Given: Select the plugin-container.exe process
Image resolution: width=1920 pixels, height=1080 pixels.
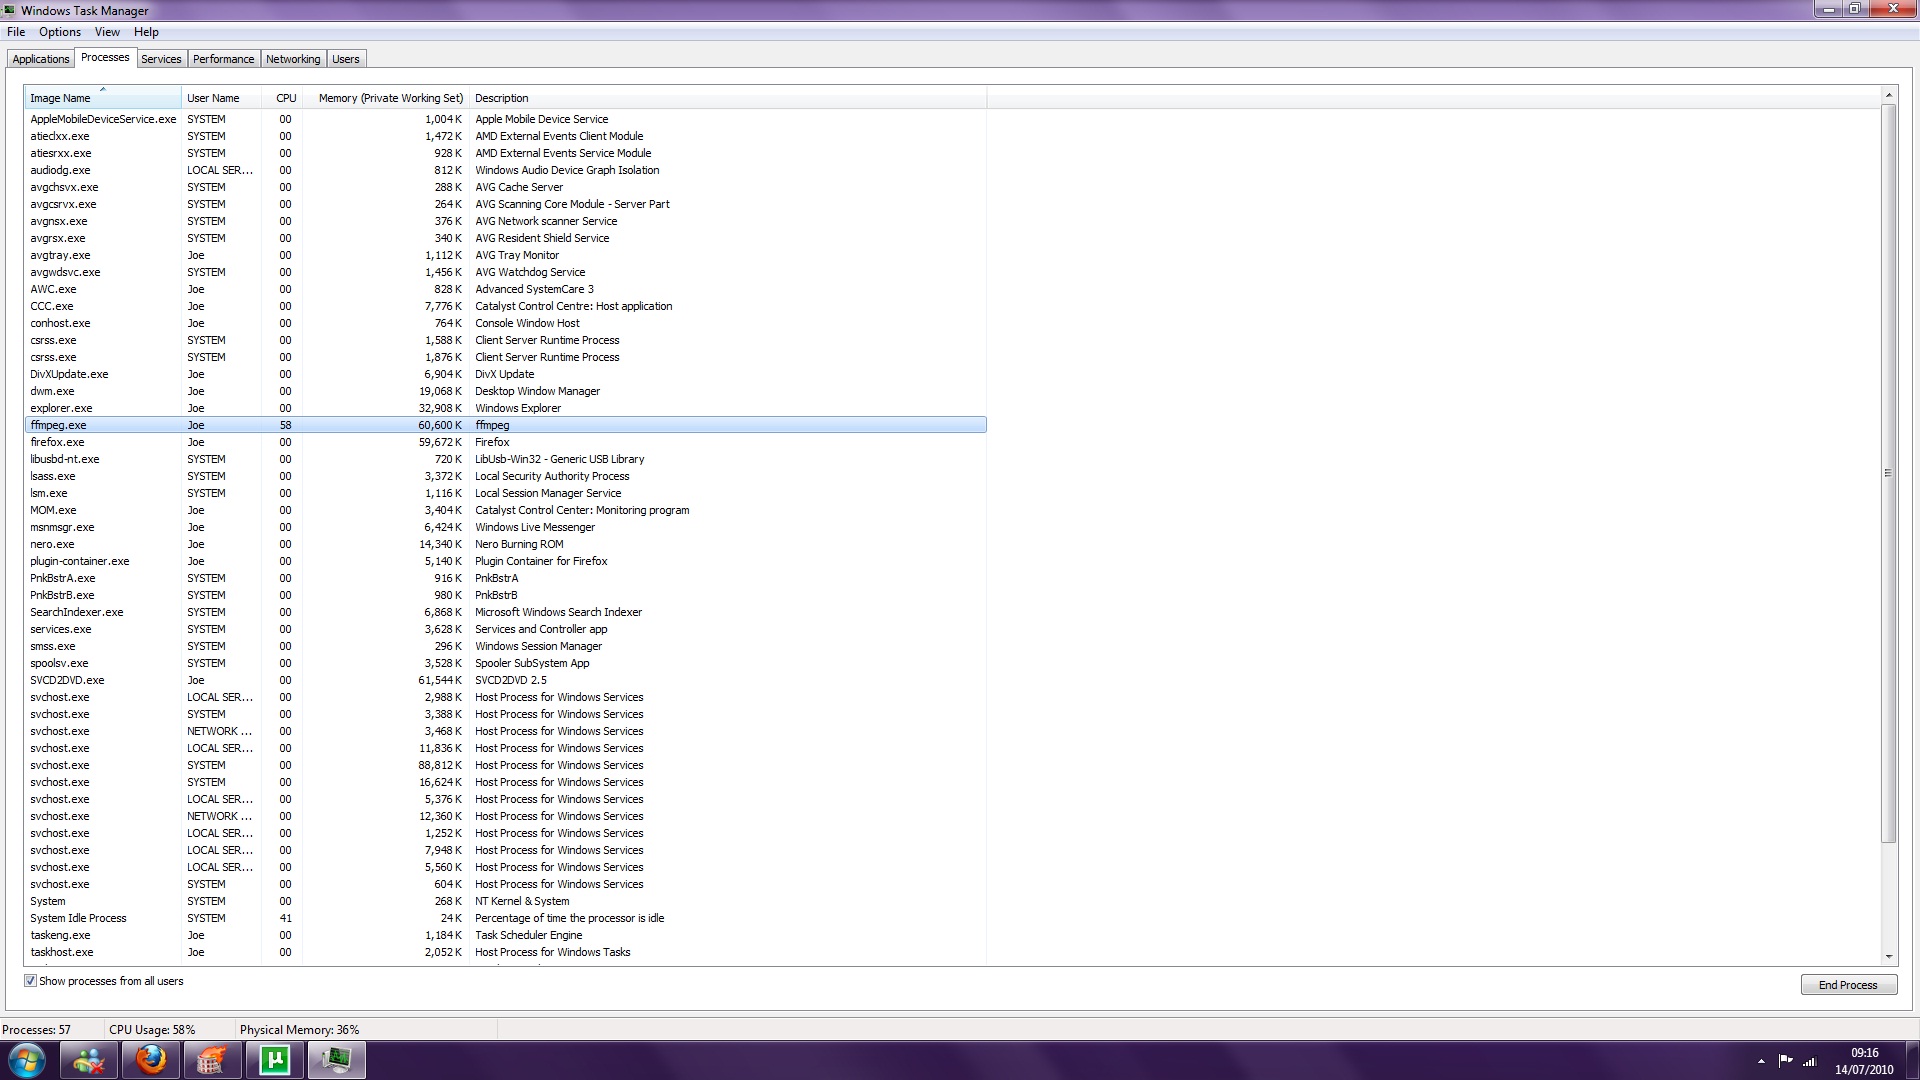Looking at the screenshot, I should pos(505,561).
